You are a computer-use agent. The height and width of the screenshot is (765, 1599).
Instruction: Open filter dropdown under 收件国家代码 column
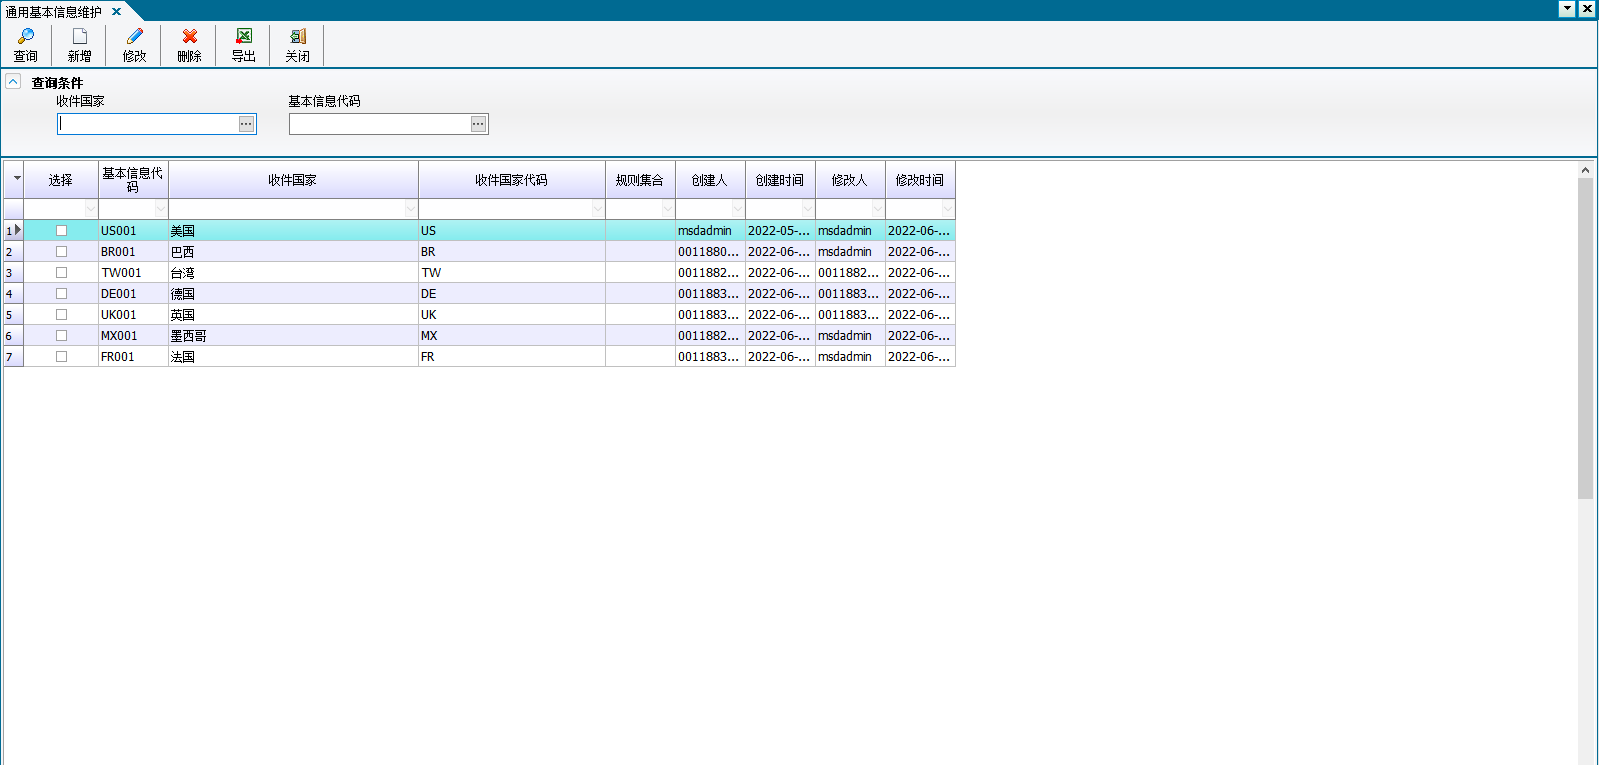click(598, 209)
